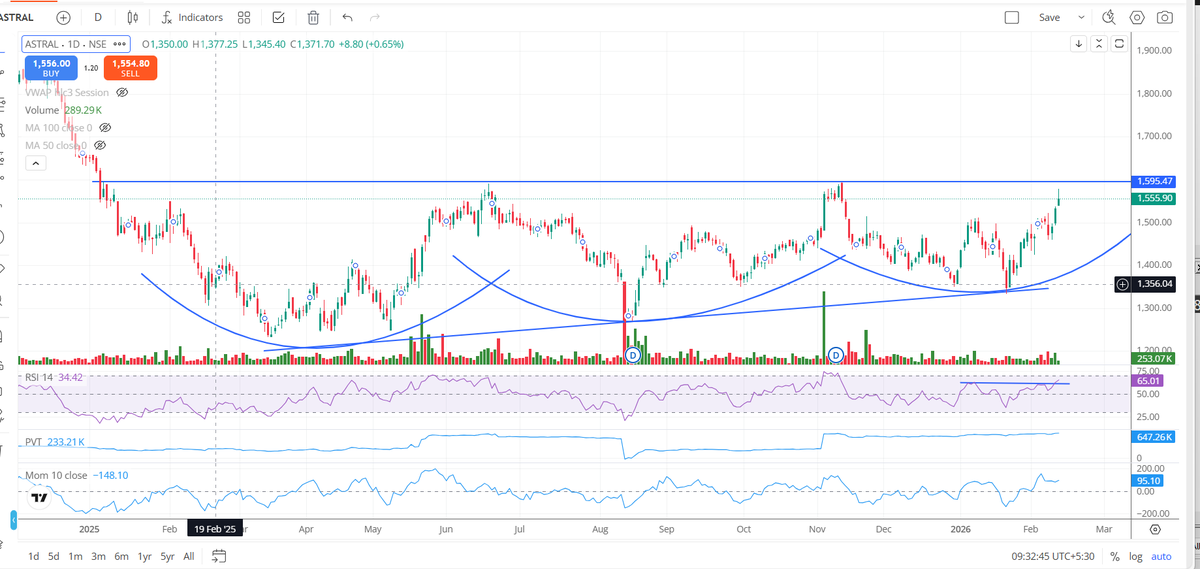Image resolution: width=1200 pixels, height=569 pixels.
Task: Click the collapse pane arrows icon
Action: [x=1099, y=44]
